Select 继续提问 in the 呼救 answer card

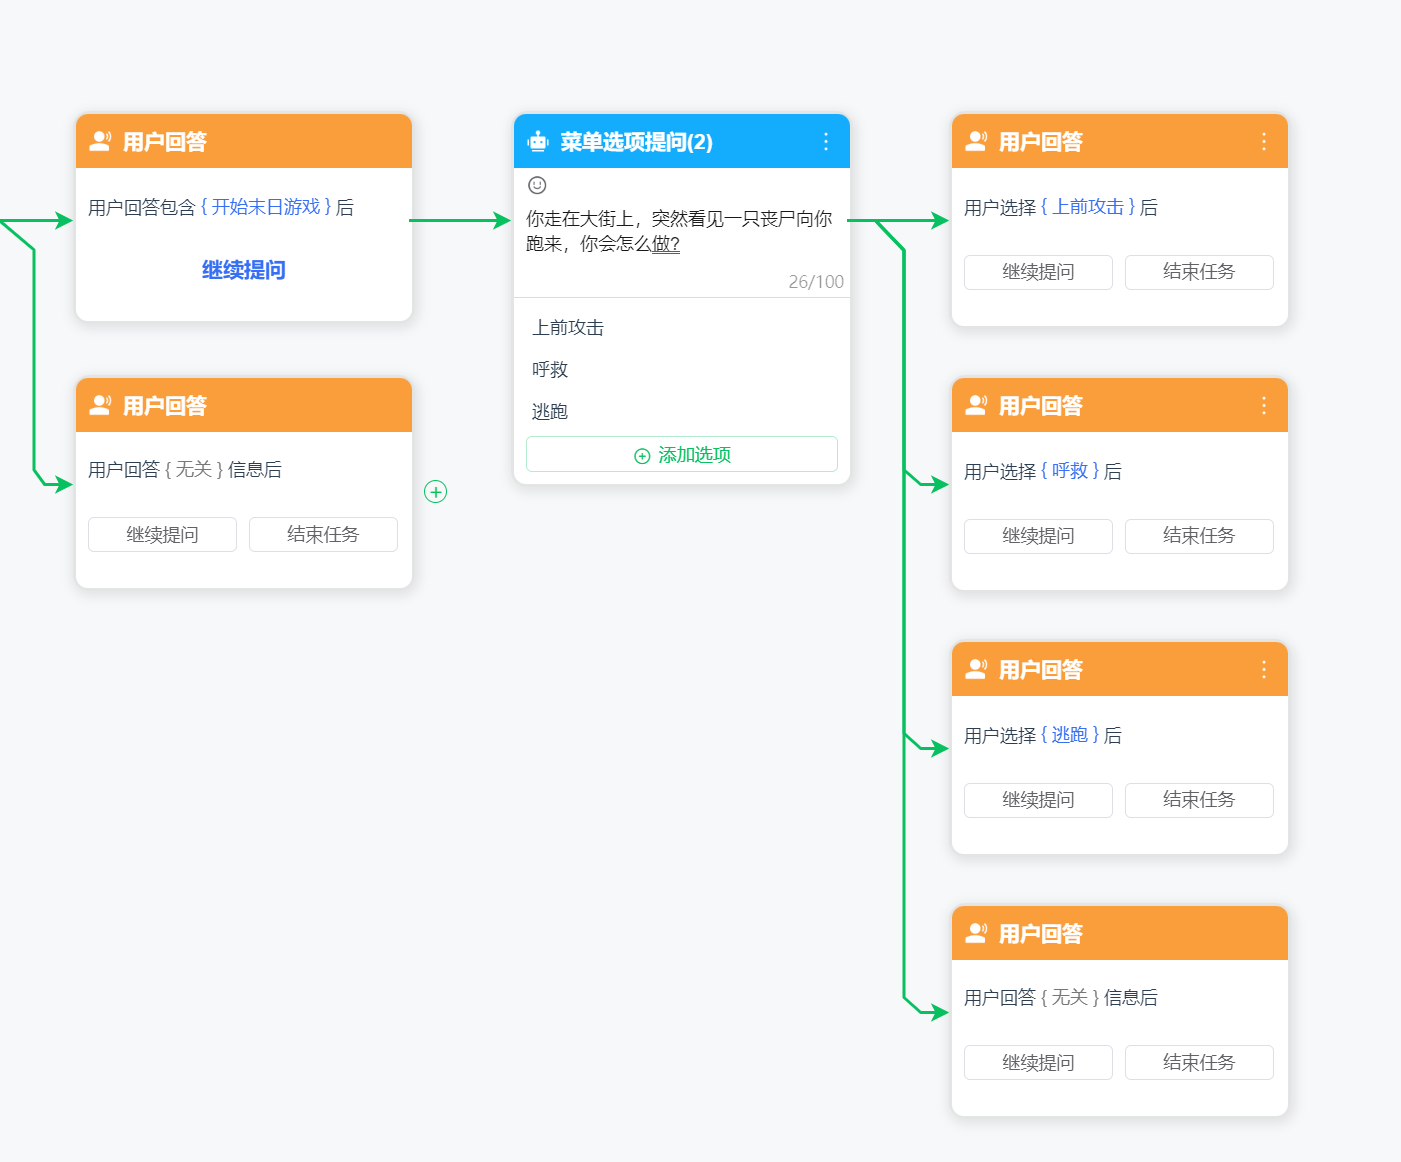click(x=1038, y=536)
